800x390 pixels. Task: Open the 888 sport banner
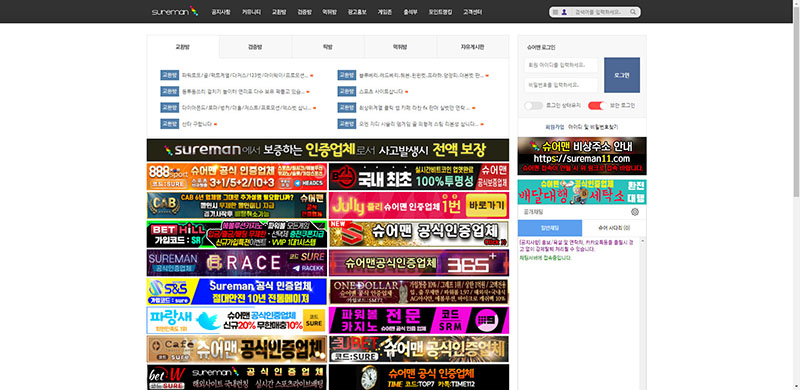point(237,177)
